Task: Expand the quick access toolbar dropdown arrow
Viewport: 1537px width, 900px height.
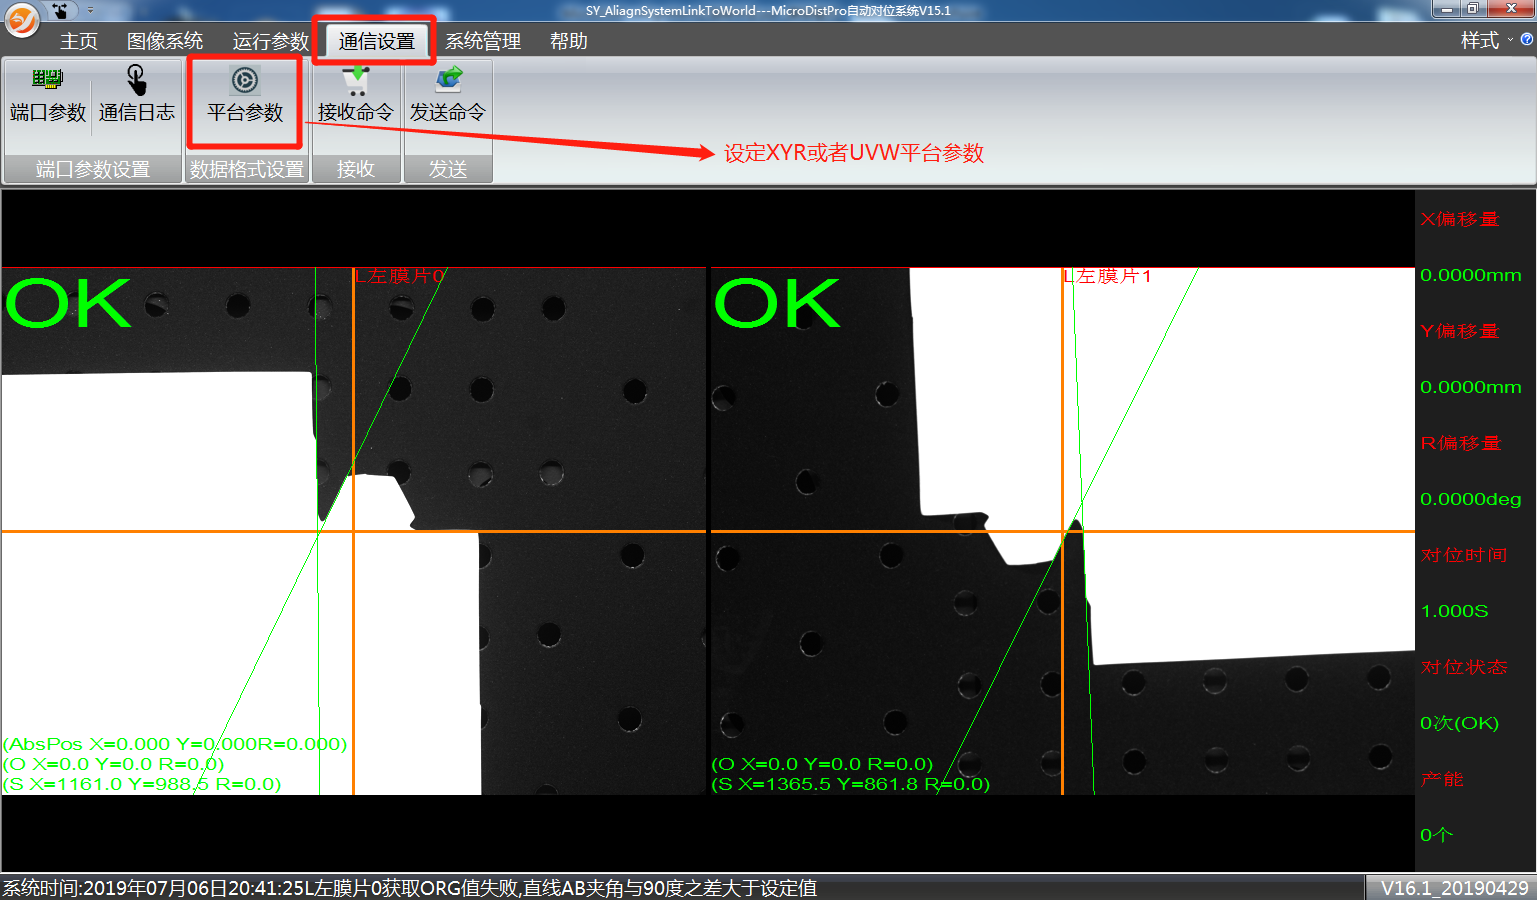Action: [x=90, y=10]
